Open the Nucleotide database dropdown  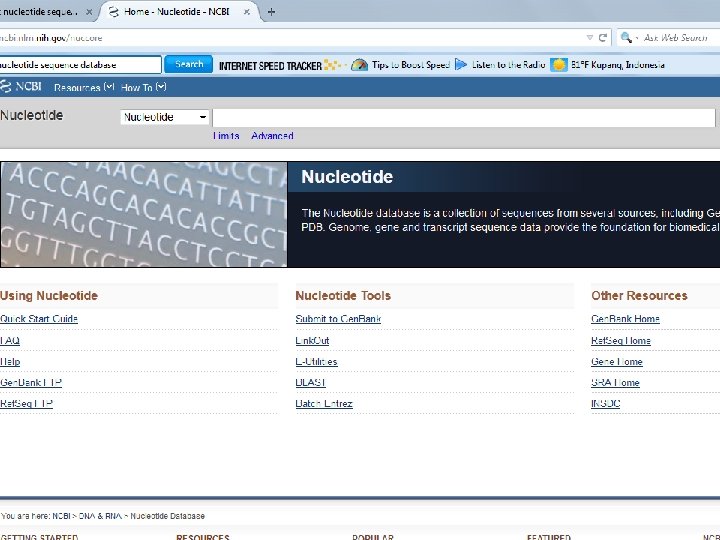[164, 117]
